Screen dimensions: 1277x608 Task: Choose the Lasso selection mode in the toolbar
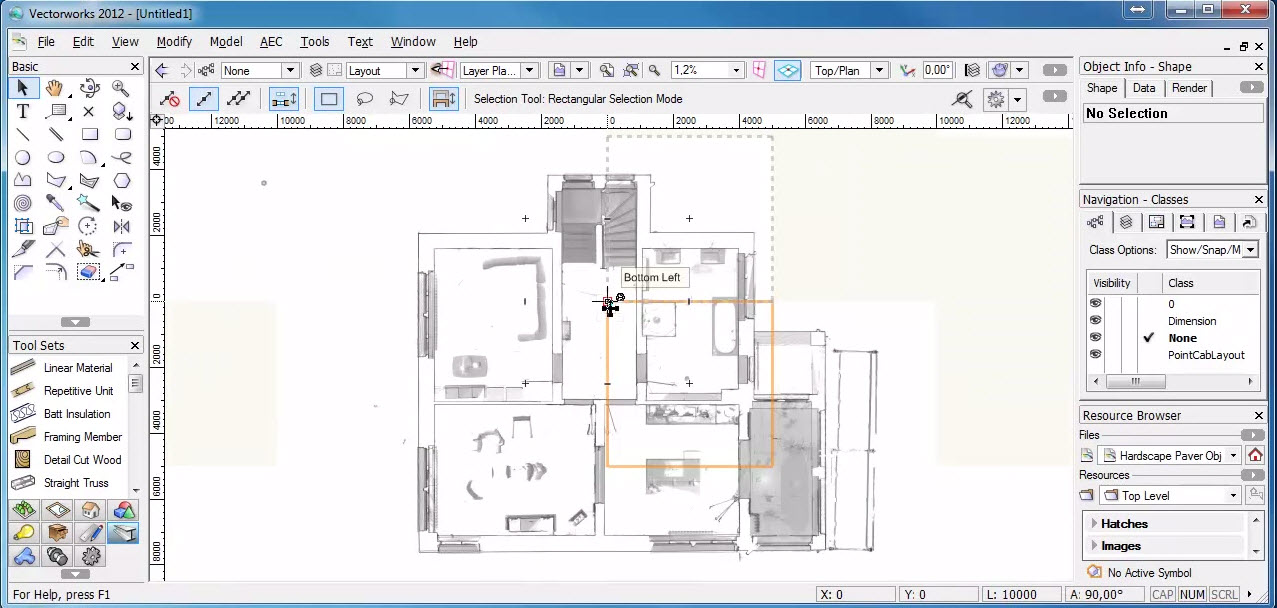point(365,98)
